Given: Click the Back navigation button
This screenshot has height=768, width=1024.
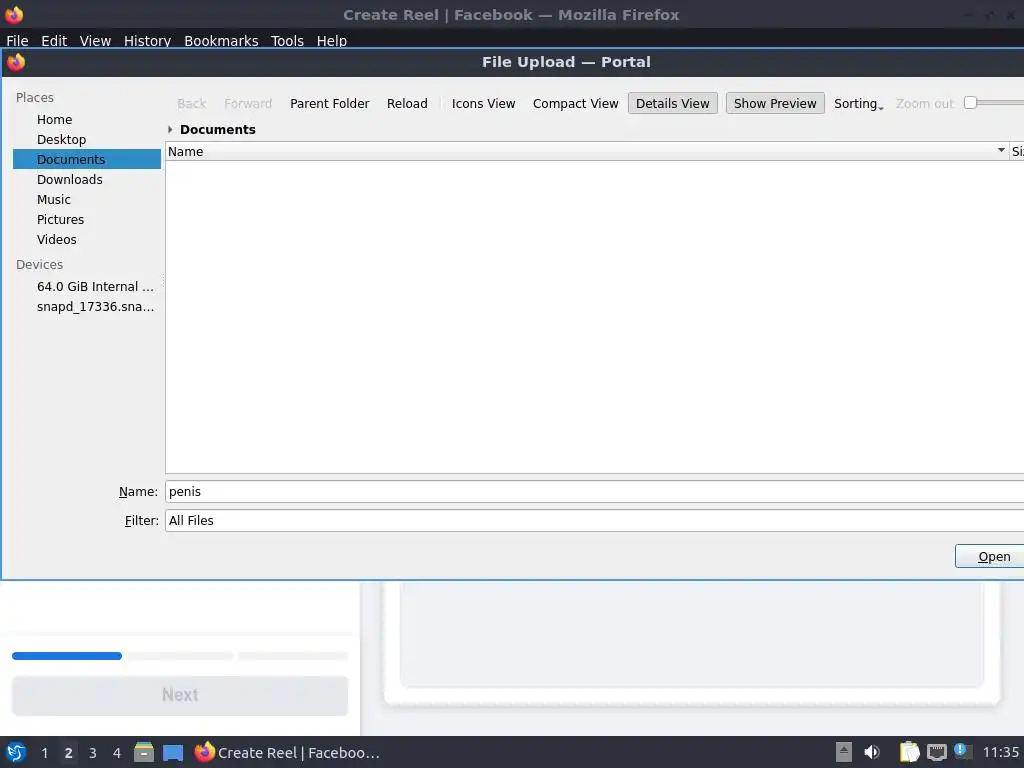Looking at the screenshot, I should pos(191,103).
